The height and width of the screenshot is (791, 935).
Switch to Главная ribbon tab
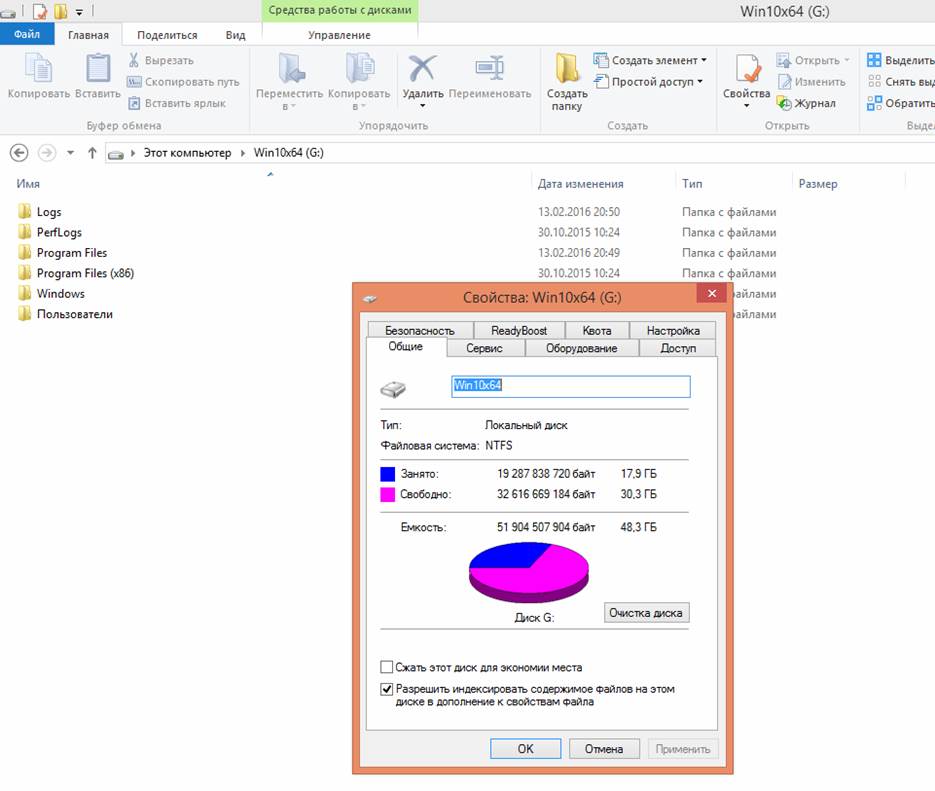pos(88,35)
